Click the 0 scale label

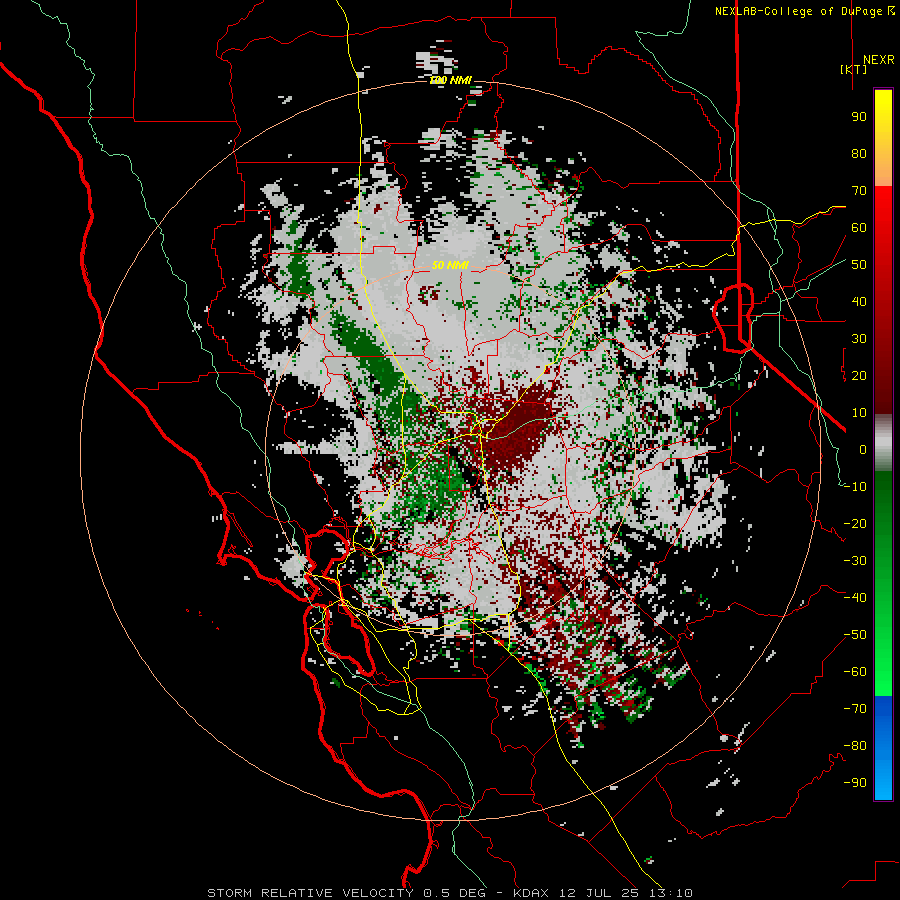pos(863,450)
